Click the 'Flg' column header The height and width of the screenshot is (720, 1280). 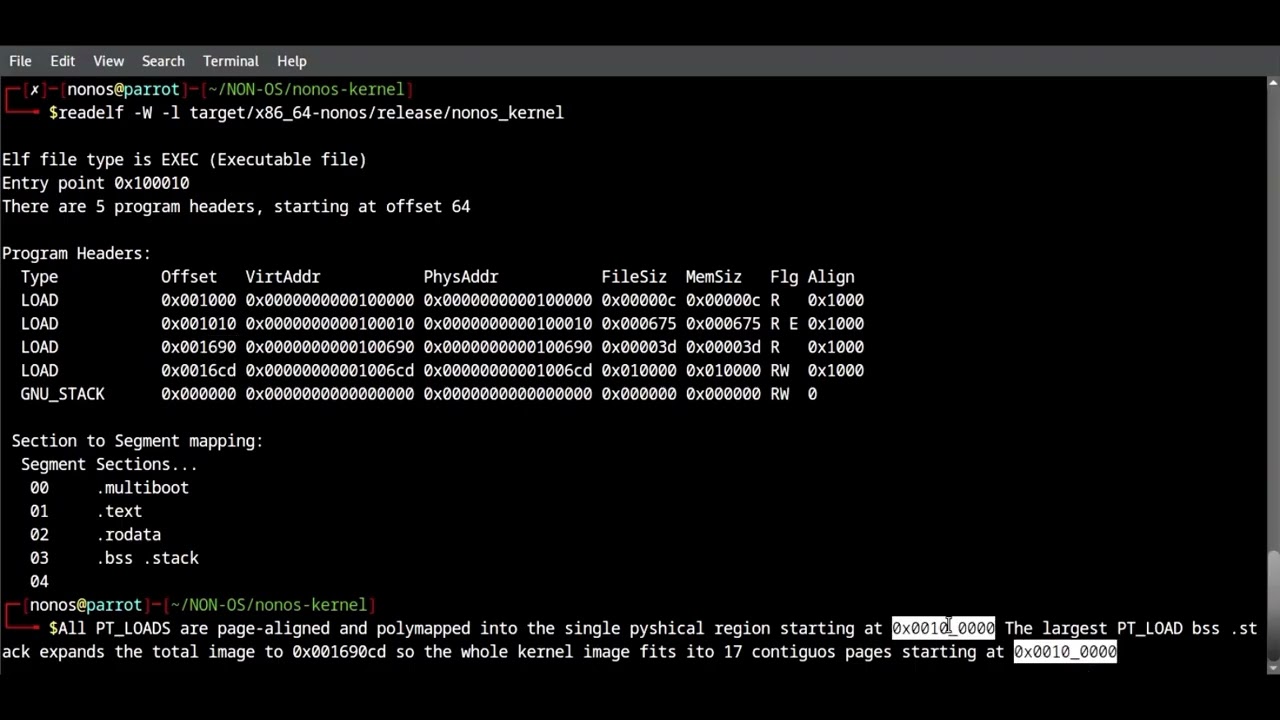[x=784, y=277]
